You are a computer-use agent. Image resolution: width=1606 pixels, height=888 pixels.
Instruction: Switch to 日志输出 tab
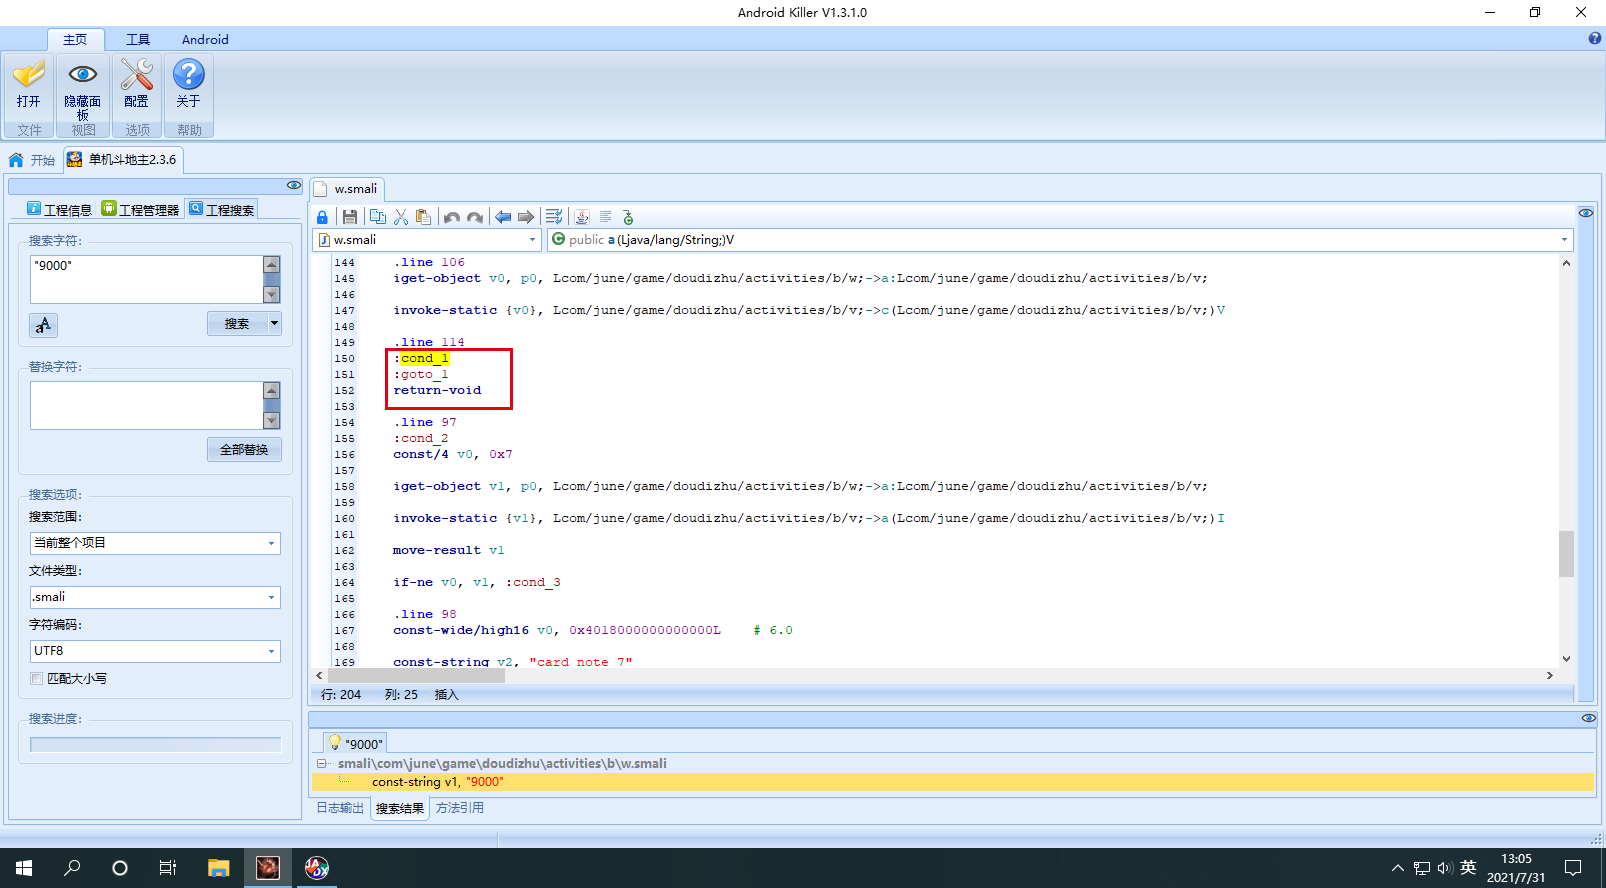[x=340, y=808]
